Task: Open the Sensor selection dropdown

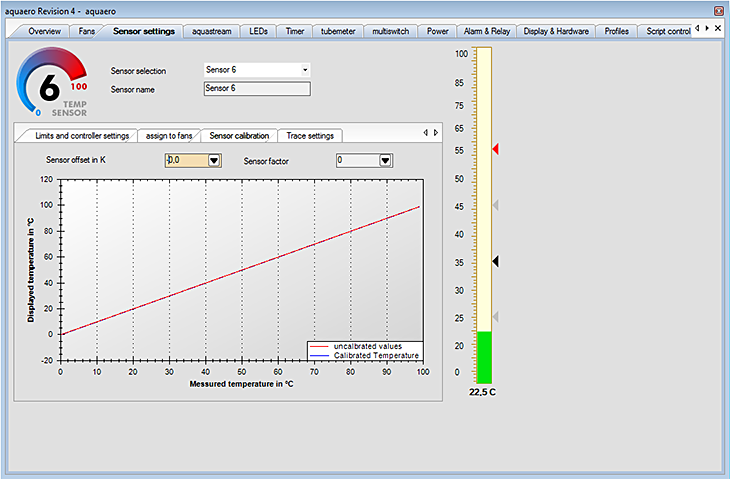Action: click(305, 71)
